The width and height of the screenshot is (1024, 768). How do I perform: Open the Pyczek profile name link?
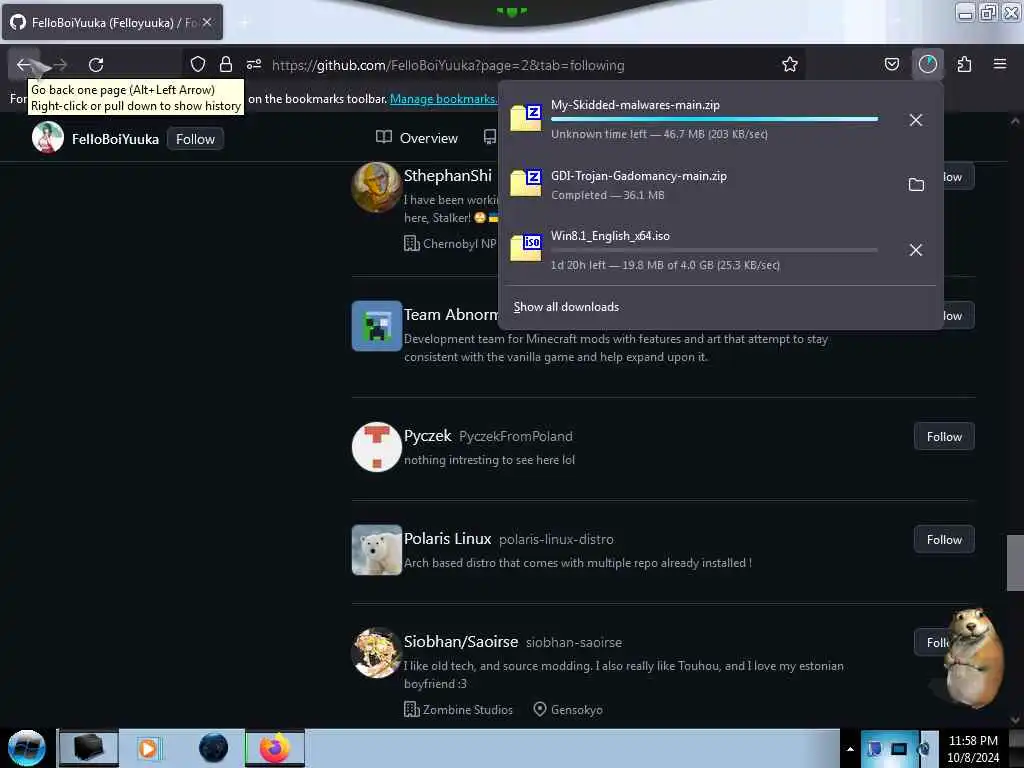point(427,436)
